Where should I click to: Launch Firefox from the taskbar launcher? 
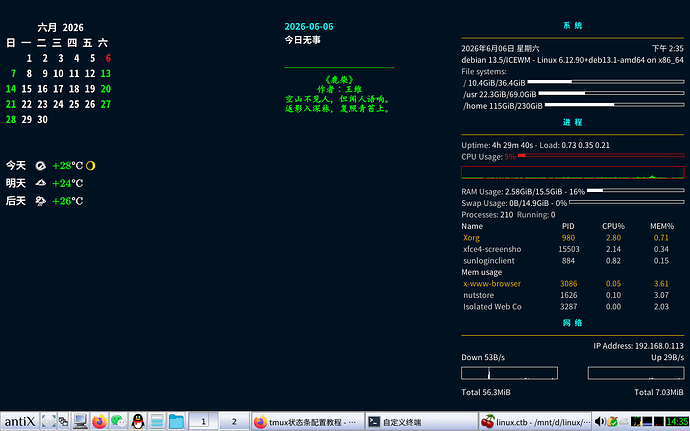(99, 421)
